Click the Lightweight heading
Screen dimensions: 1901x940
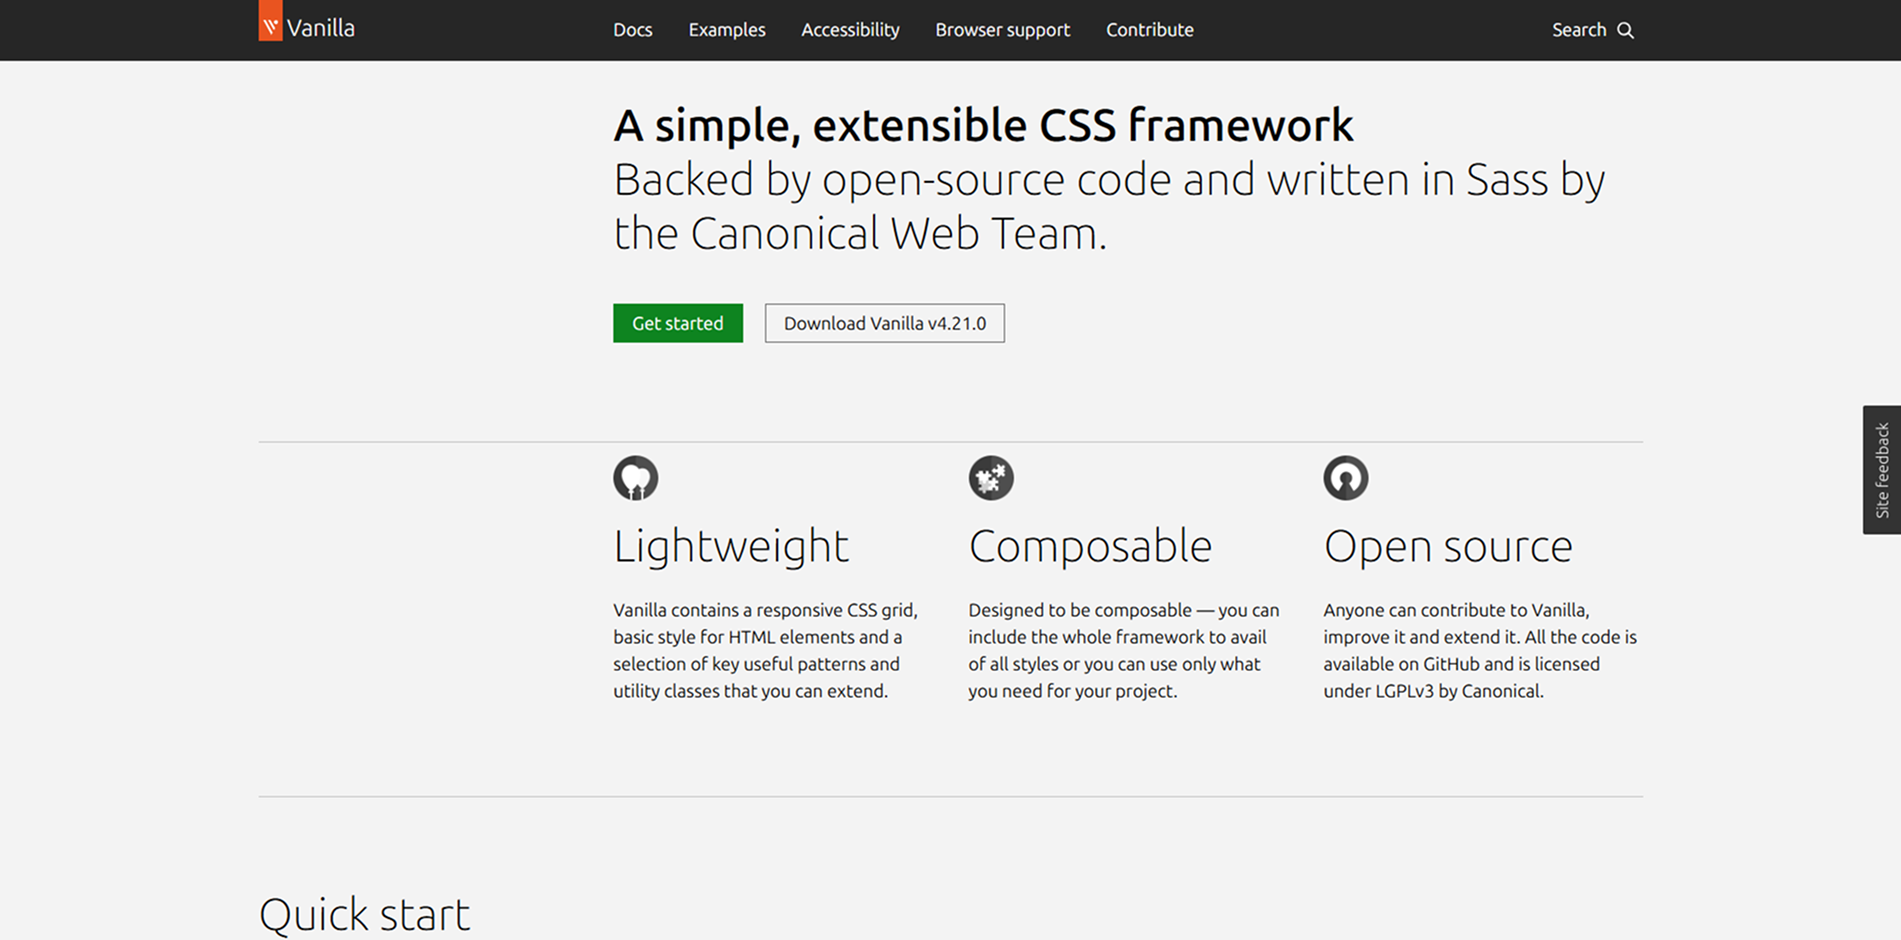(x=731, y=546)
